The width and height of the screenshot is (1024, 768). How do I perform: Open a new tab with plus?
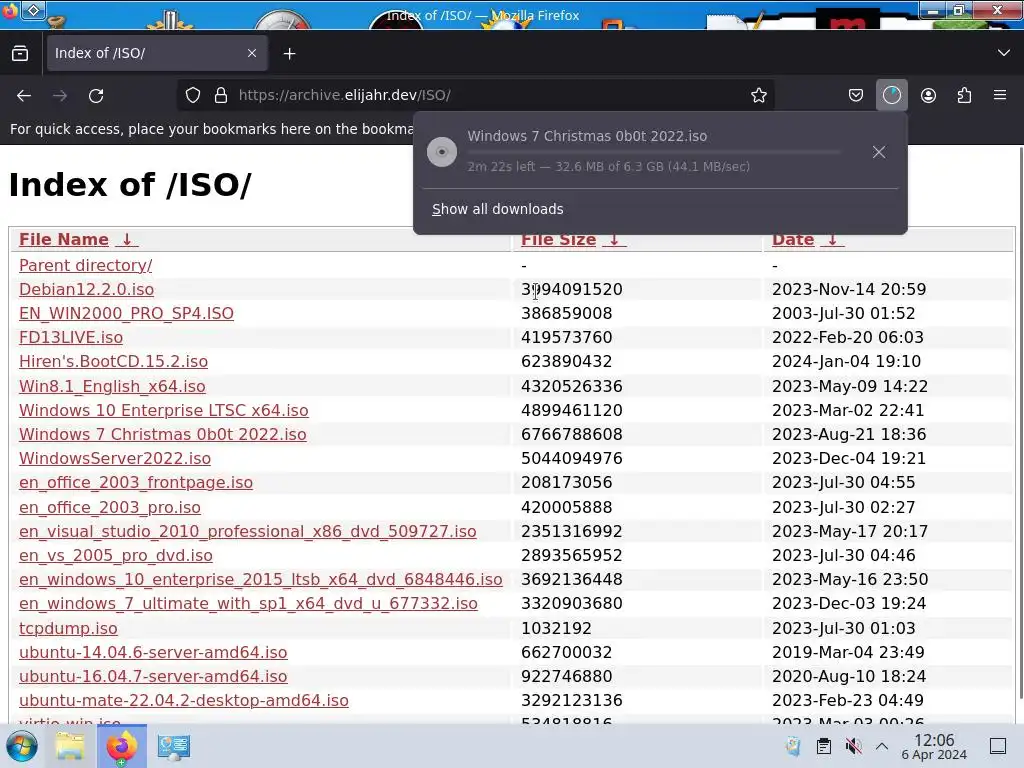(289, 54)
